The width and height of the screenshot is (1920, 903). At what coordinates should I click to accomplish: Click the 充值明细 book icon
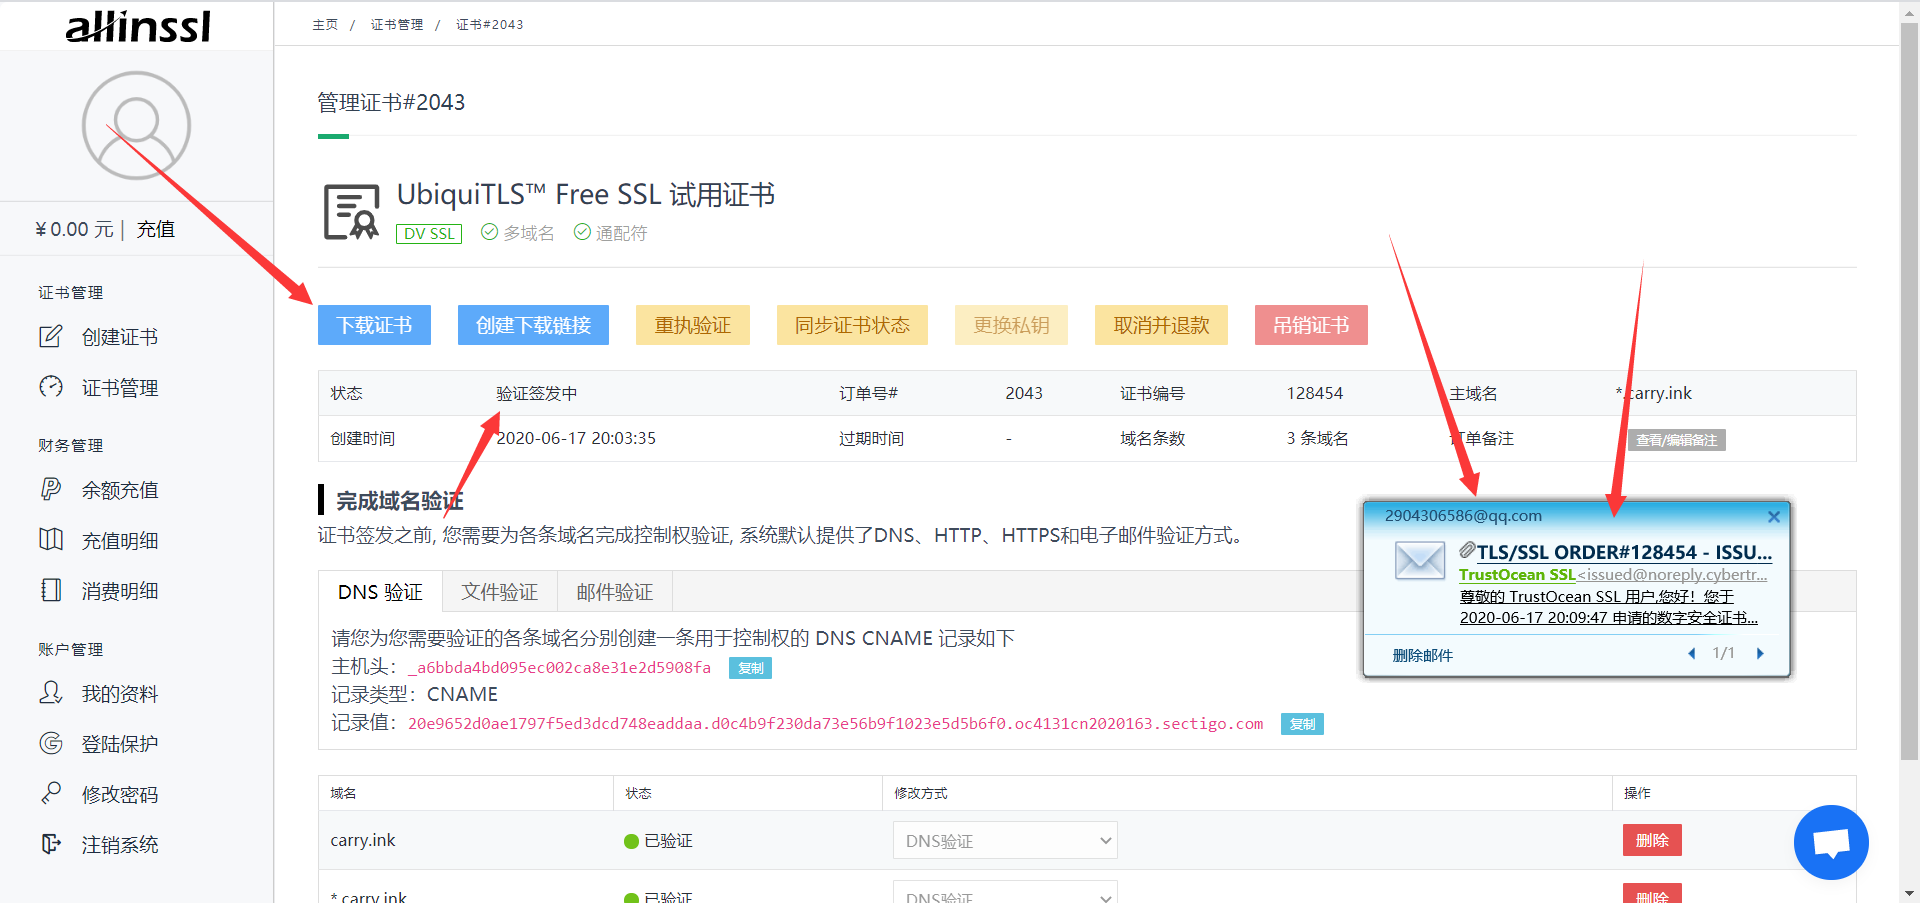(50, 539)
